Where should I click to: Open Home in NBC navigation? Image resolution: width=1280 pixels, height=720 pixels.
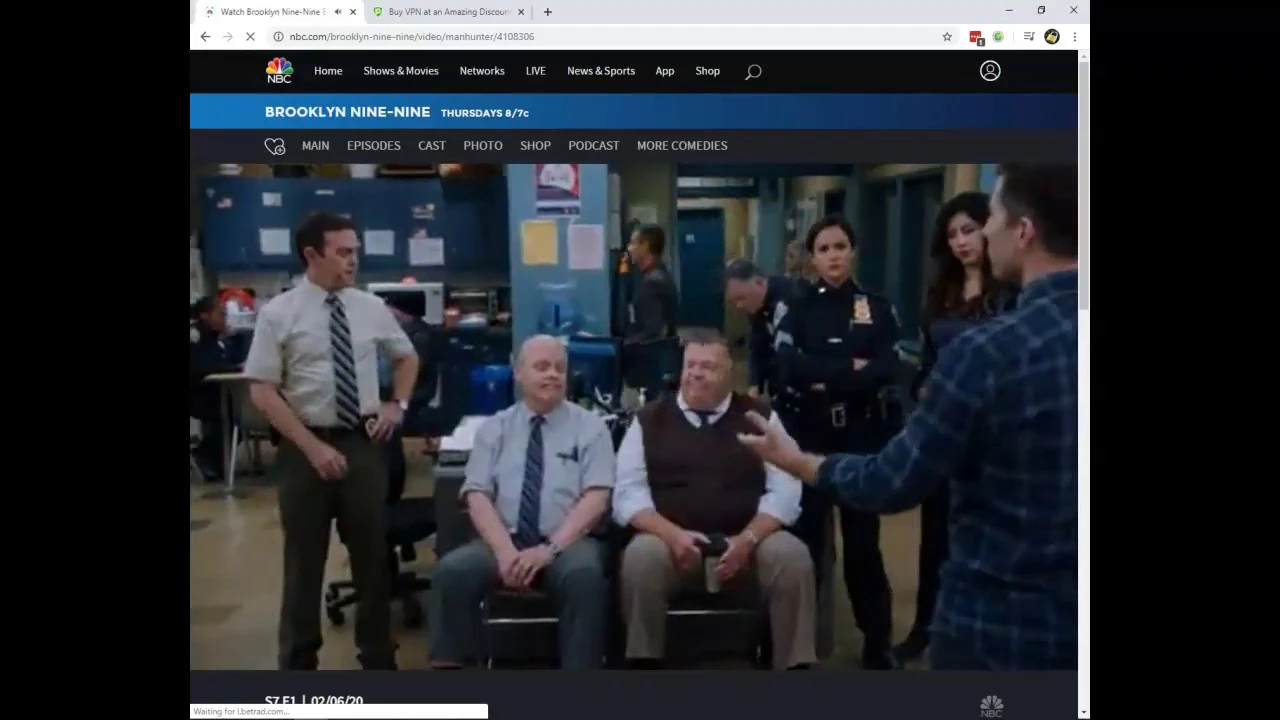coord(328,71)
